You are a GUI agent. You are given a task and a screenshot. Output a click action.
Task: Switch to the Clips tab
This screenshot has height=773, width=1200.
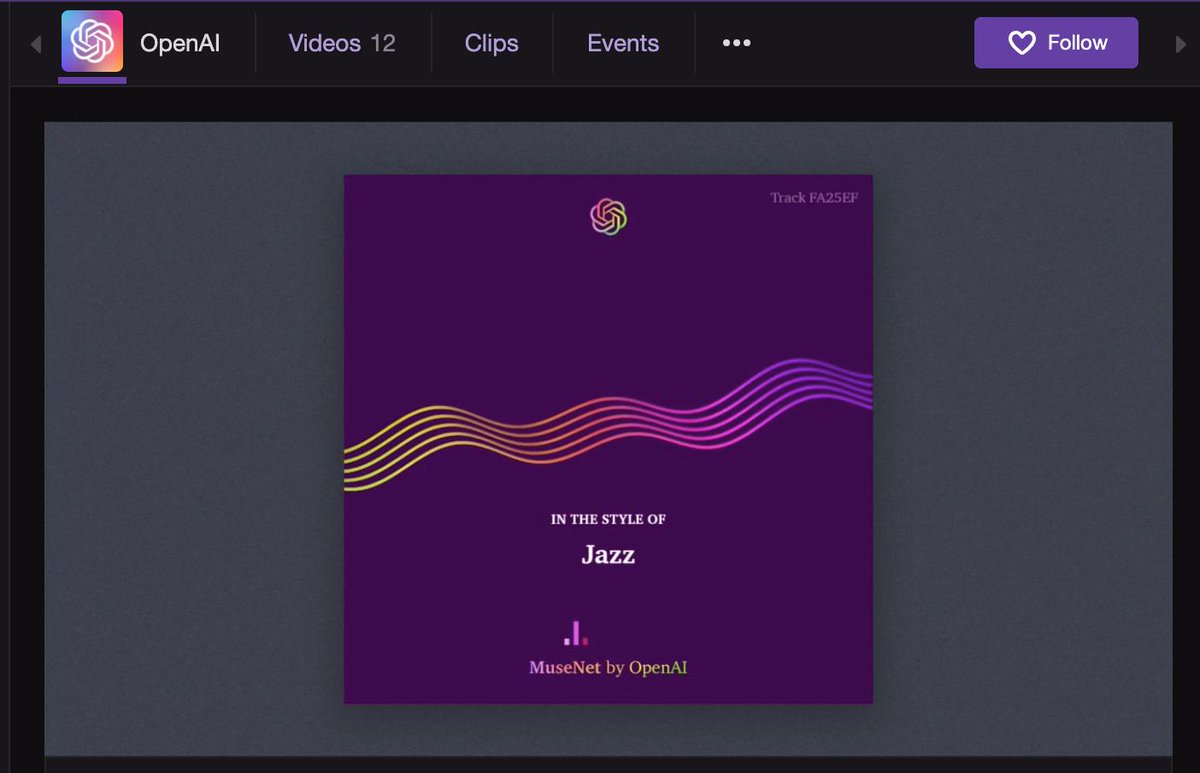491,43
